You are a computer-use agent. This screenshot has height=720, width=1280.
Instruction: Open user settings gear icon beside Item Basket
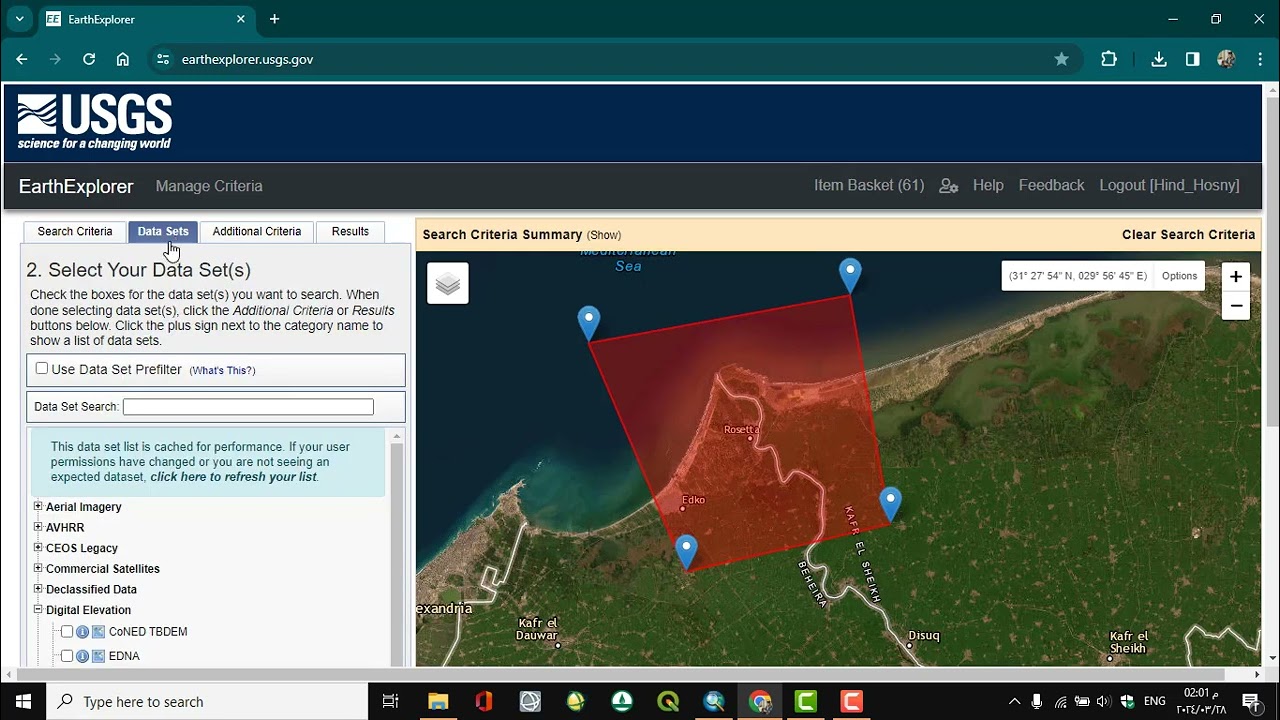[x=949, y=186]
